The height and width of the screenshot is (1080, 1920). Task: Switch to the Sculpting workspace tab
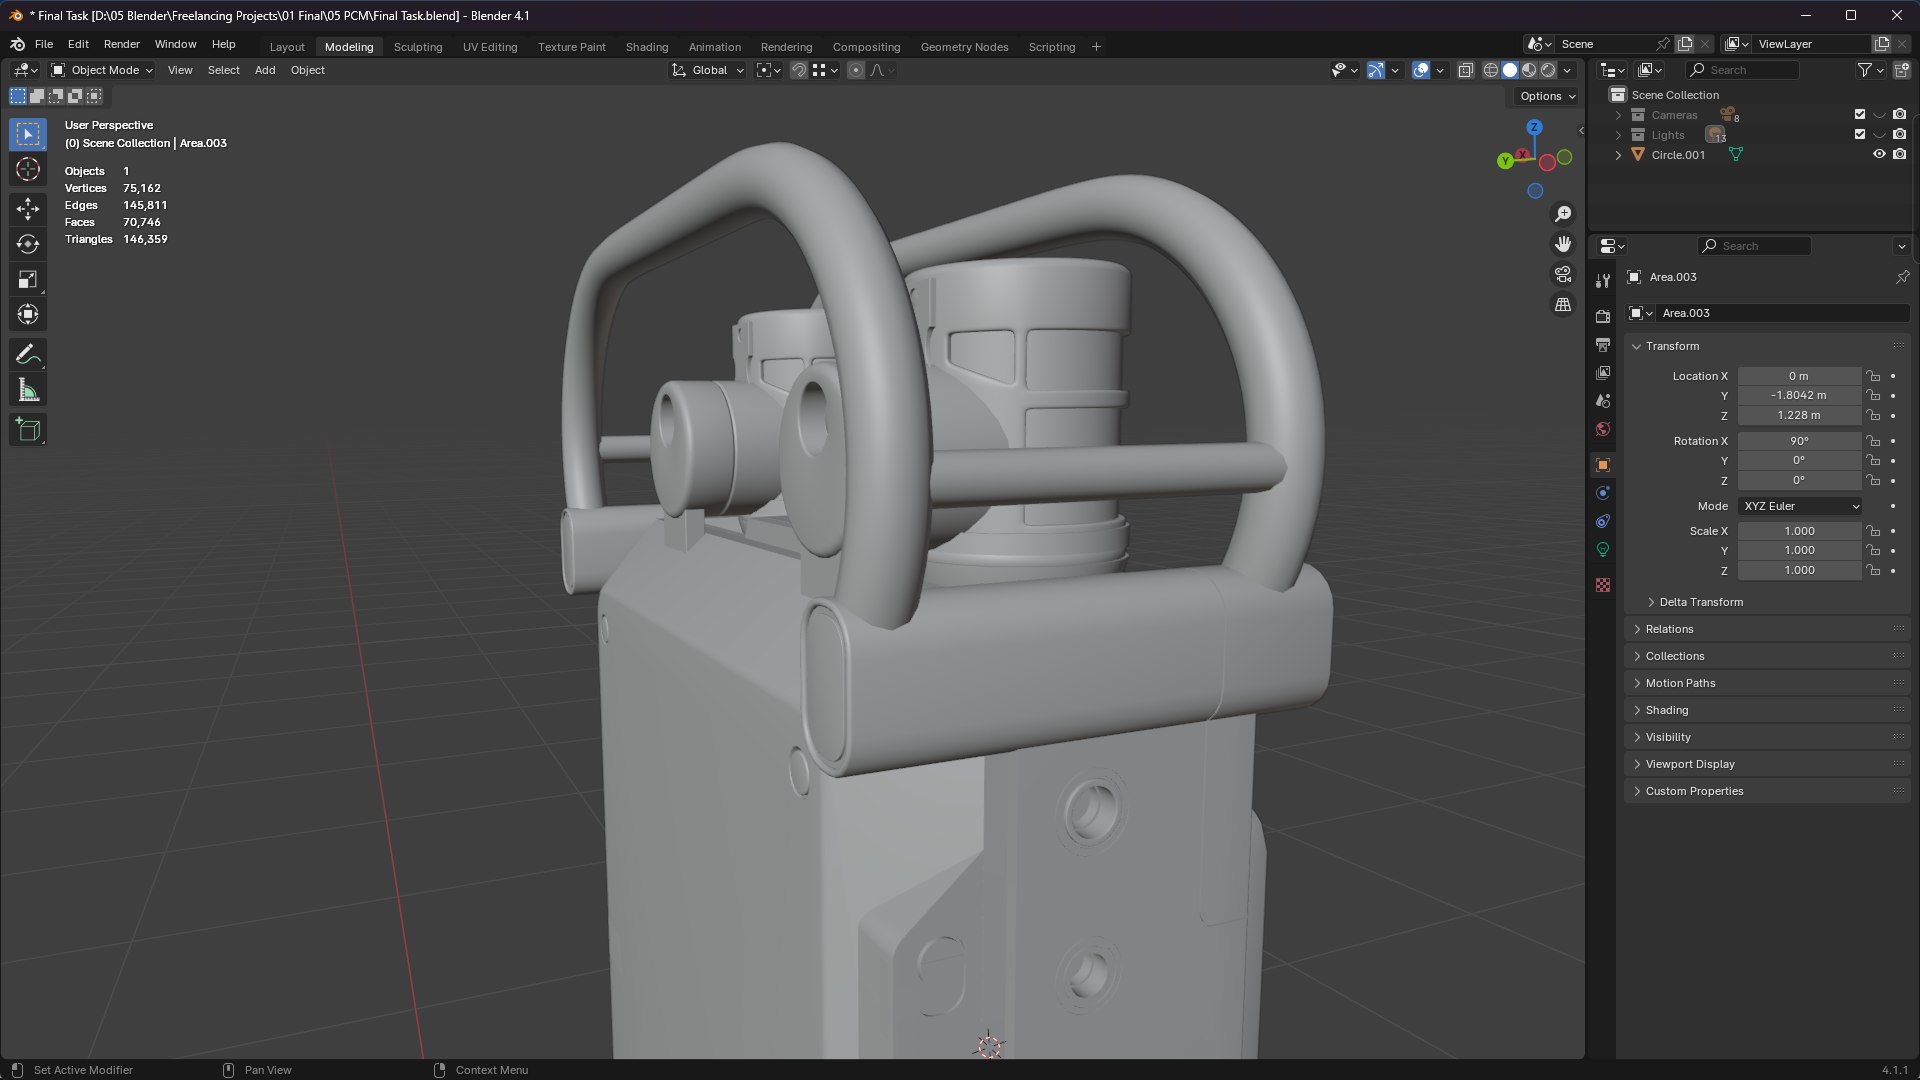(417, 47)
